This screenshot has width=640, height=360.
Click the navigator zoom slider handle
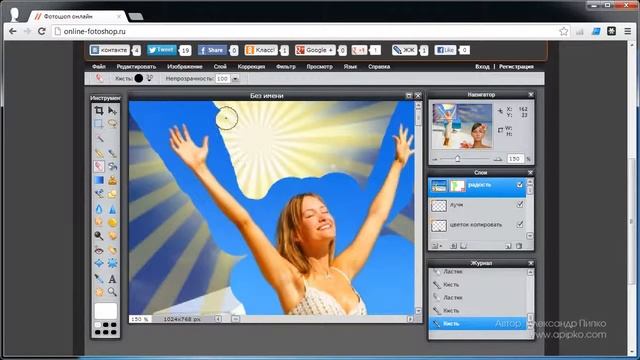pos(458,158)
